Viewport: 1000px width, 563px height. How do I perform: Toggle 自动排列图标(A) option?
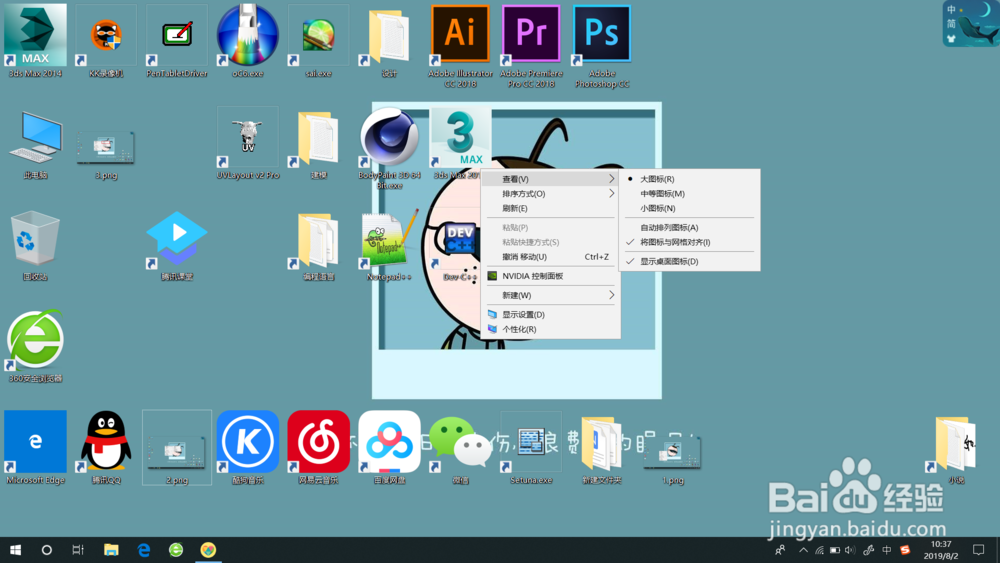689,228
